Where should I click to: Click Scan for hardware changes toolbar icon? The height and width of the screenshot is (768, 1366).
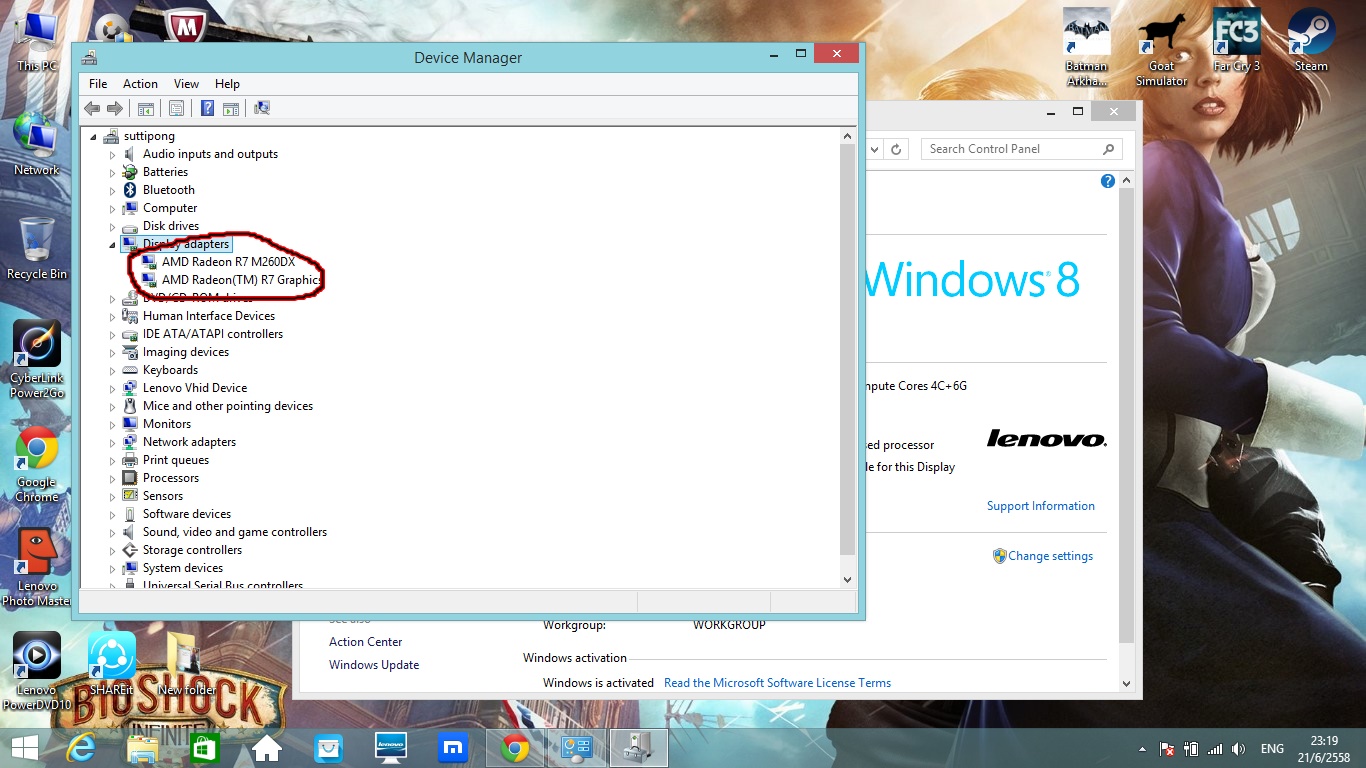(x=262, y=108)
